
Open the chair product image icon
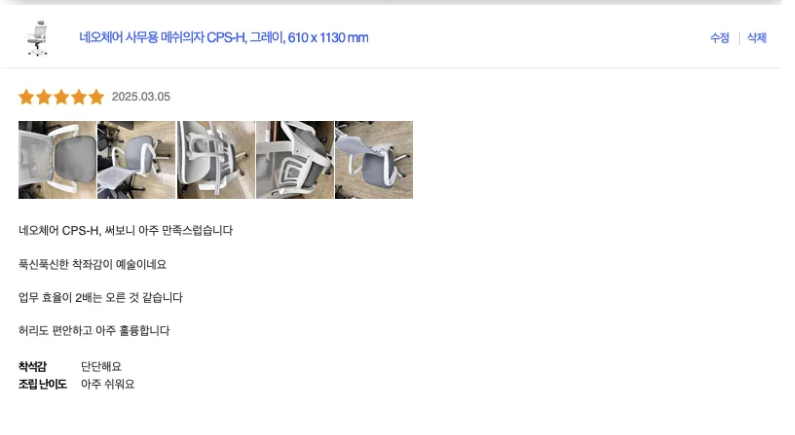[x=38, y=38]
